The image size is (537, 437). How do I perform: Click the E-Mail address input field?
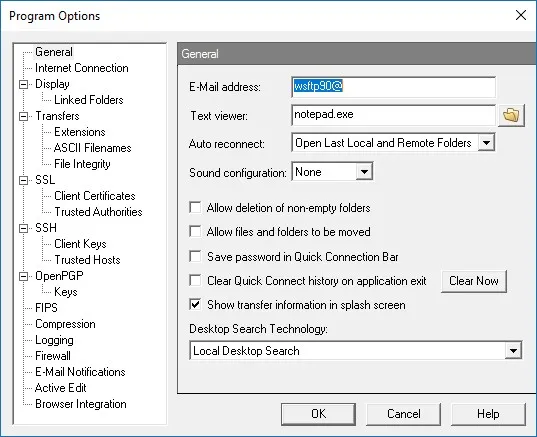click(393, 87)
